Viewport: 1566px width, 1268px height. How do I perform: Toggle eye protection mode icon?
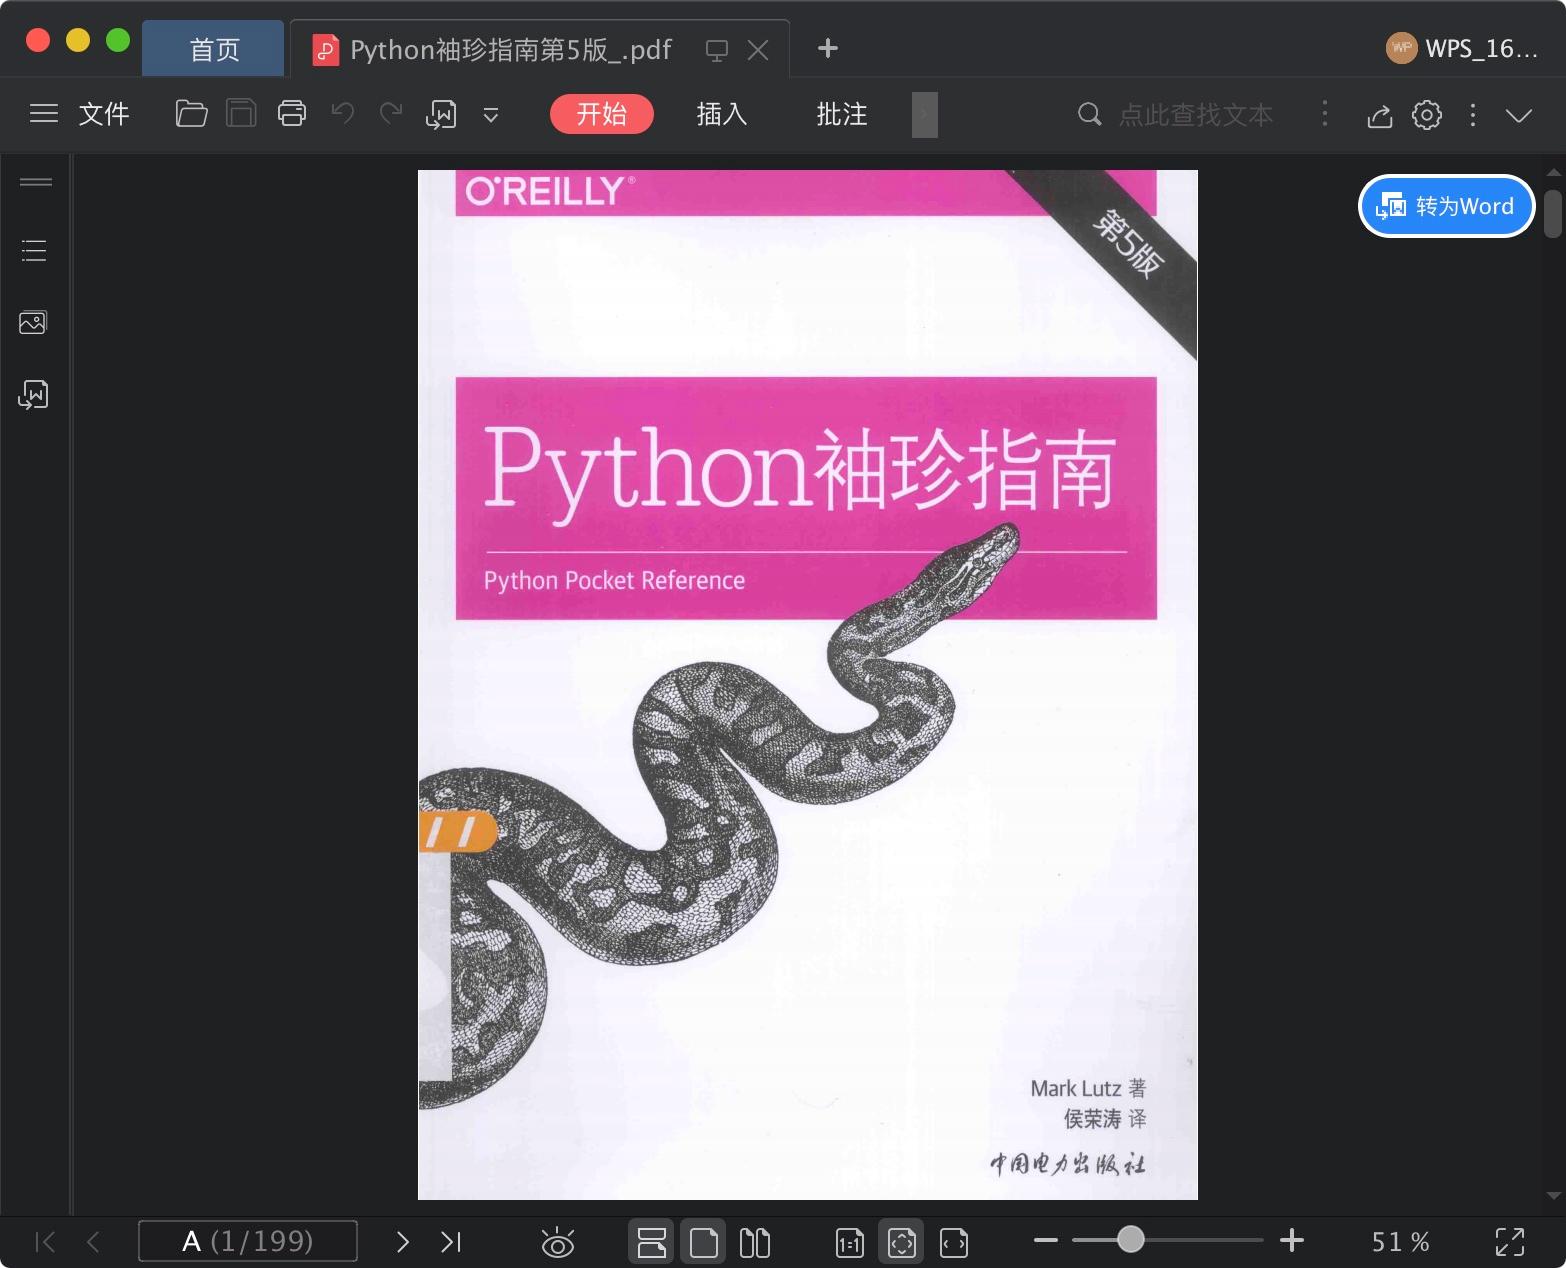[x=557, y=1242]
